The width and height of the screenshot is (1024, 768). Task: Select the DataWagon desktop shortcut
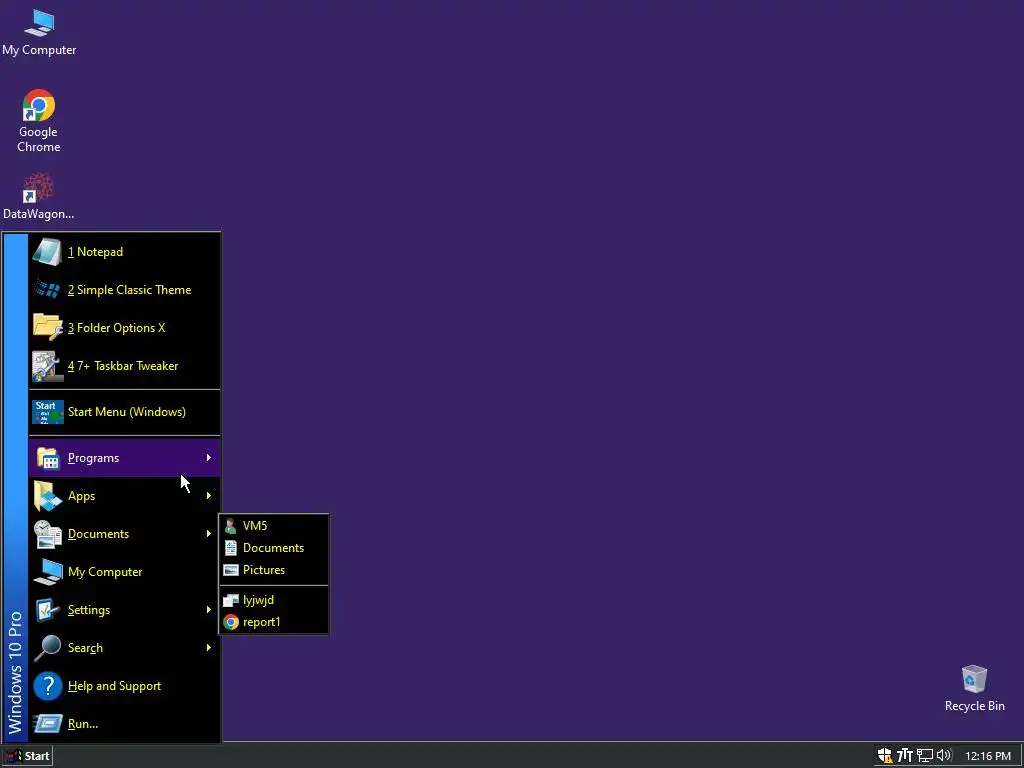coord(39,196)
